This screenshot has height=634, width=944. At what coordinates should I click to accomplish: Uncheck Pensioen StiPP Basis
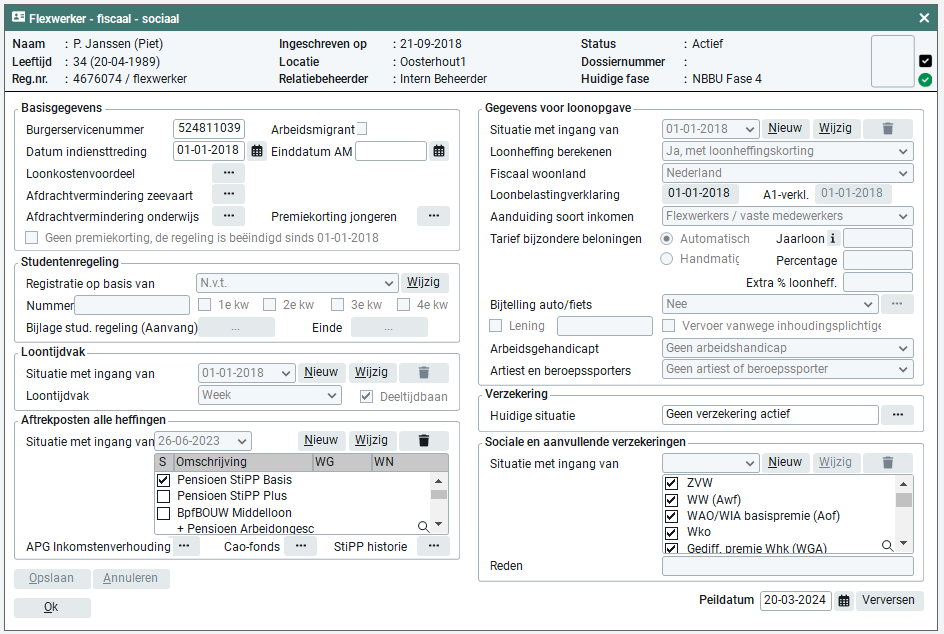163,480
